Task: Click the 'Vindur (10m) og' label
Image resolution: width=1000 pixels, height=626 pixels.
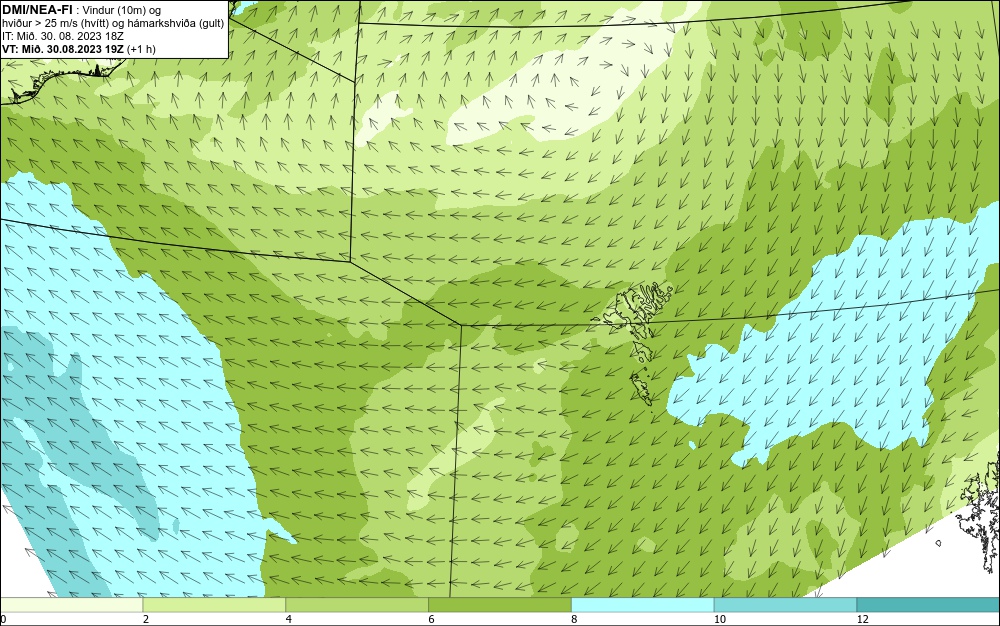Action: pos(122,10)
